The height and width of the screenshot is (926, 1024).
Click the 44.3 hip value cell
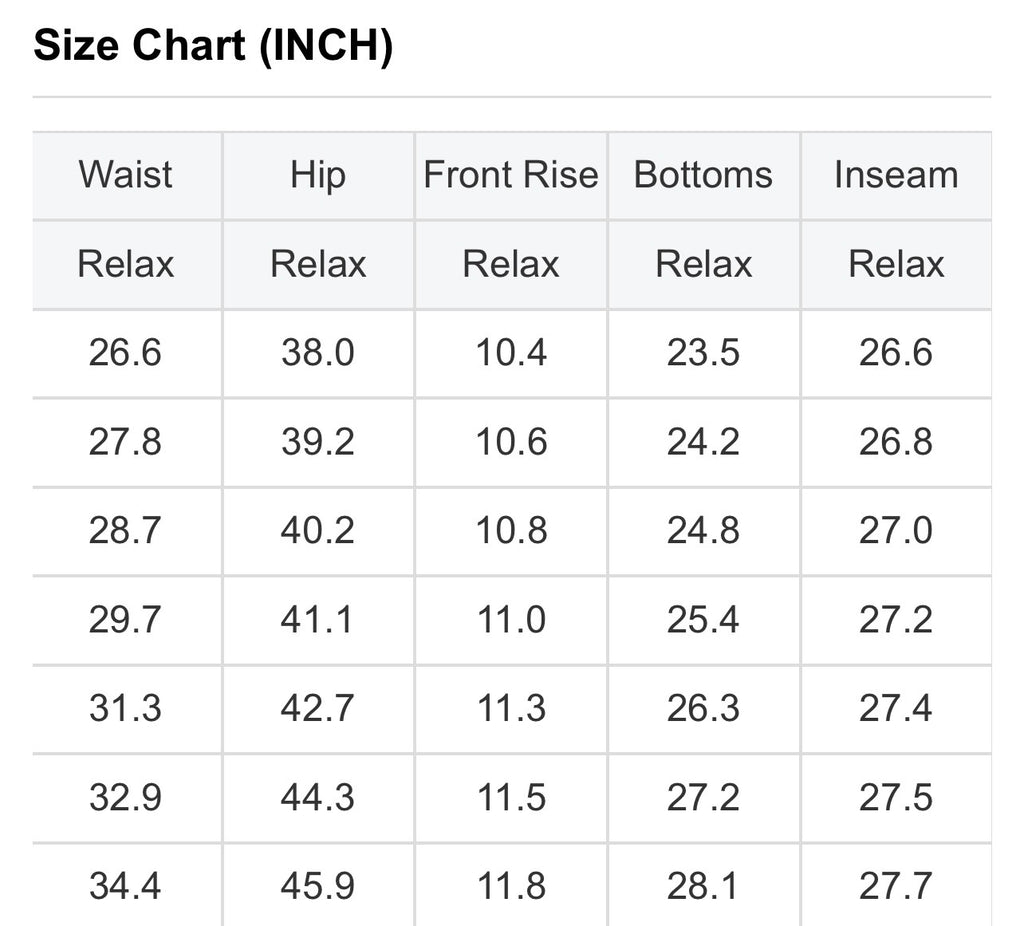point(318,798)
